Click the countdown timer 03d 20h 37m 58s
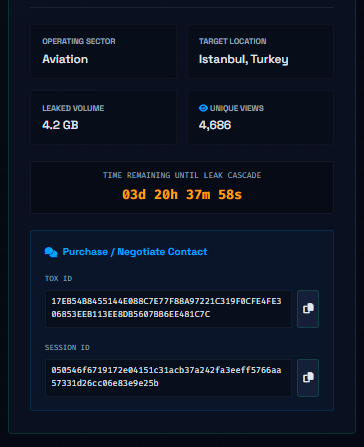The image size is (364, 447). [182, 194]
